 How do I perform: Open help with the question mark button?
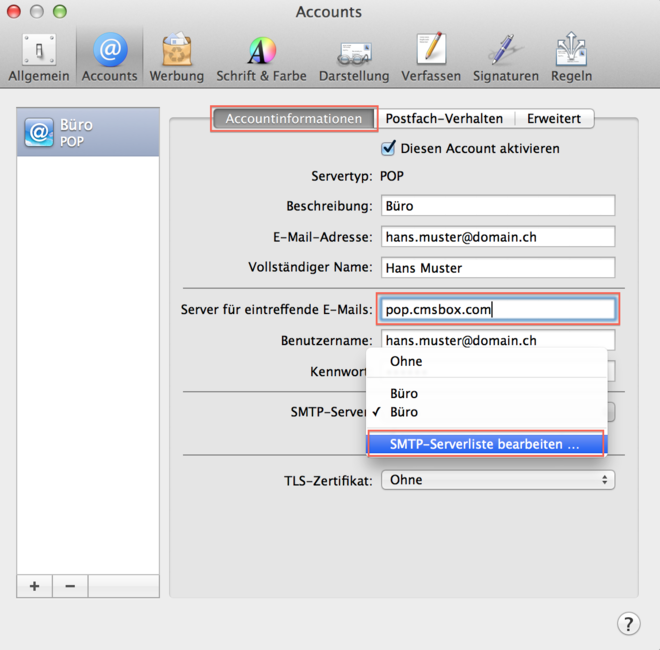pyautogui.click(x=627, y=622)
